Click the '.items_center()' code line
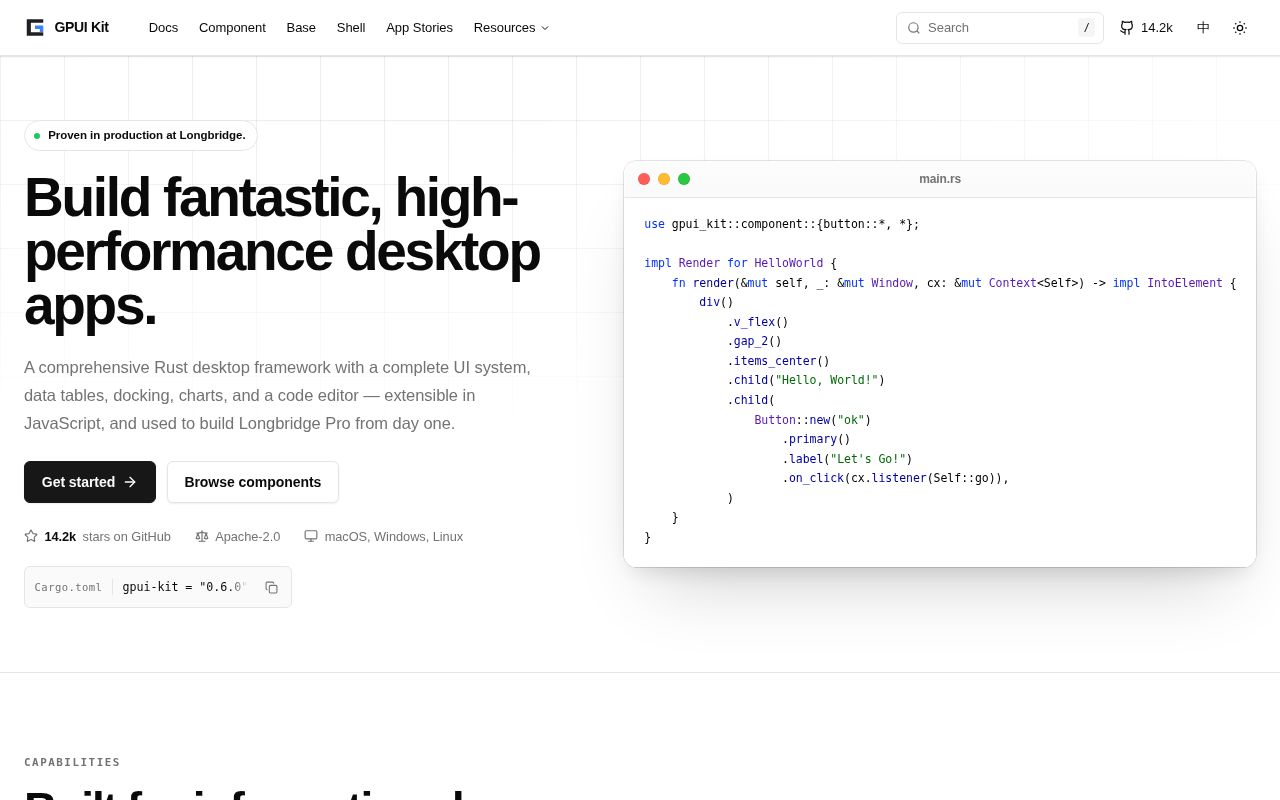 click(x=778, y=361)
